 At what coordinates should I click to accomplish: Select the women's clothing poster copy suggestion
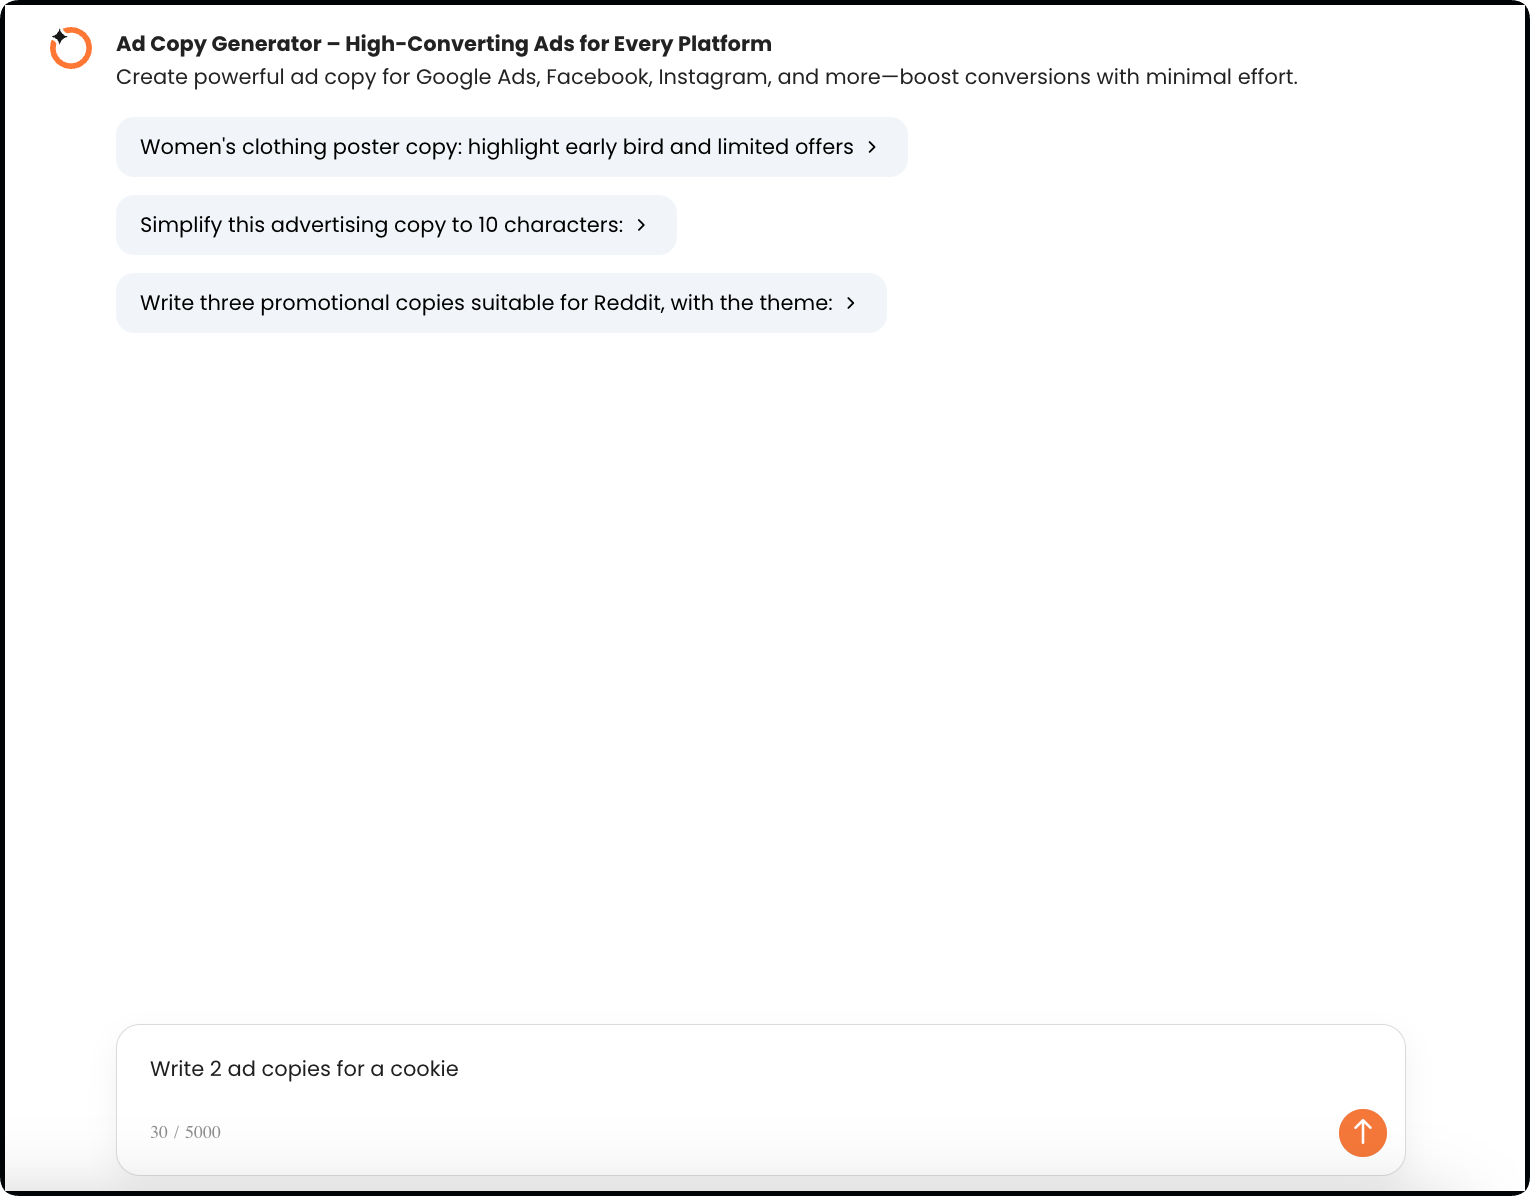pyautogui.click(x=495, y=146)
